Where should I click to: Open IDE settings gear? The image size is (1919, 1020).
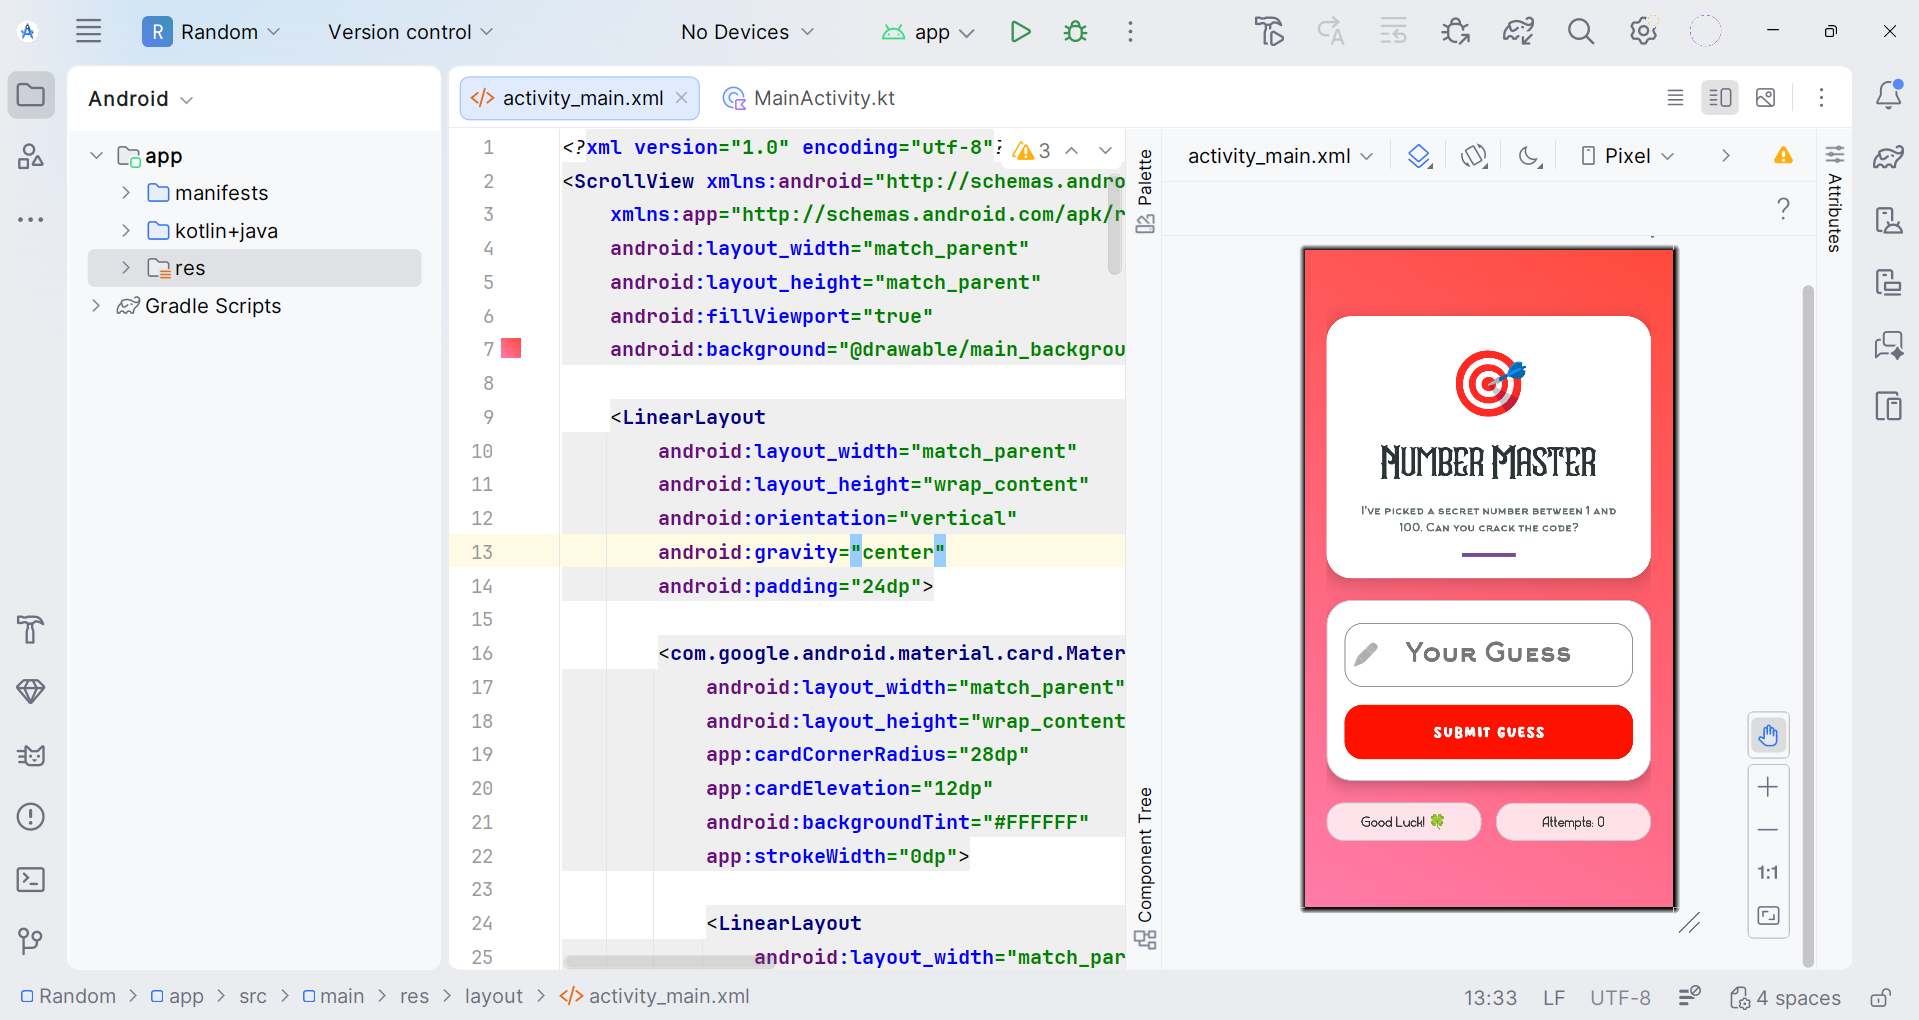click(x=1643, y=32)
